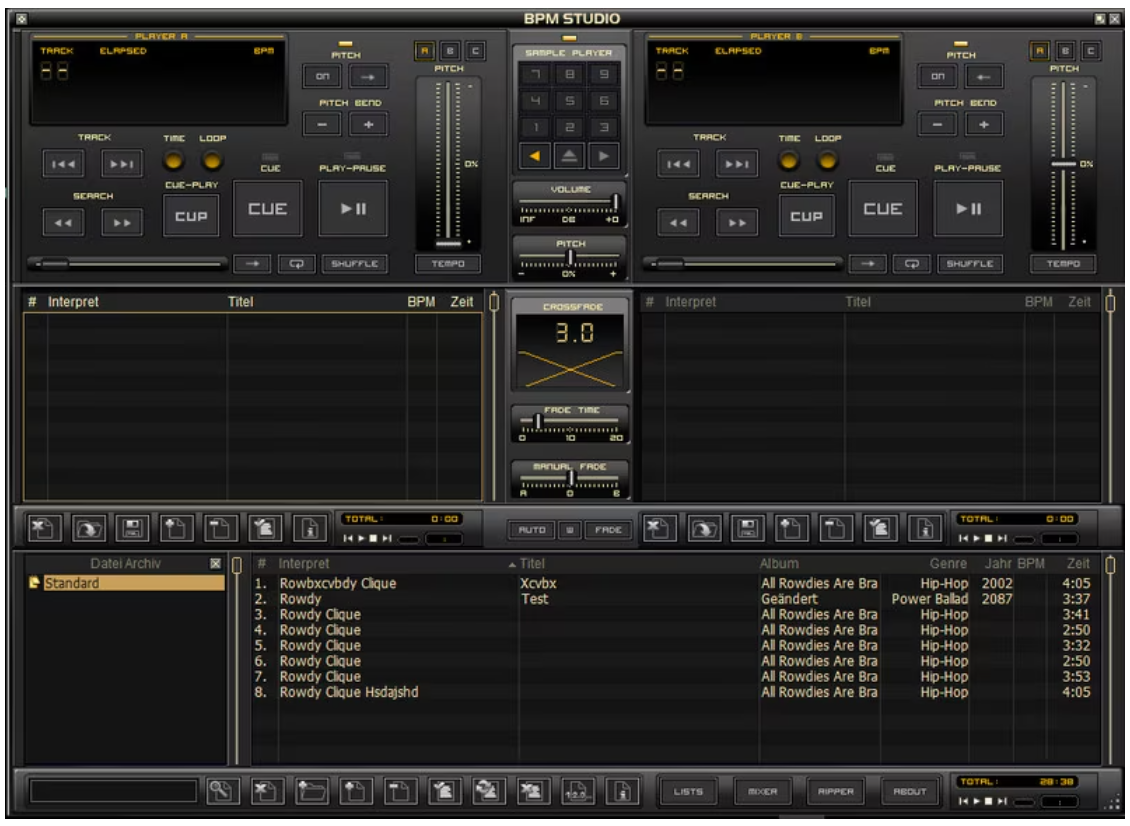Sort archive list by Album column header
Viewport: 1130px width, 826px height.
point(779,564)
